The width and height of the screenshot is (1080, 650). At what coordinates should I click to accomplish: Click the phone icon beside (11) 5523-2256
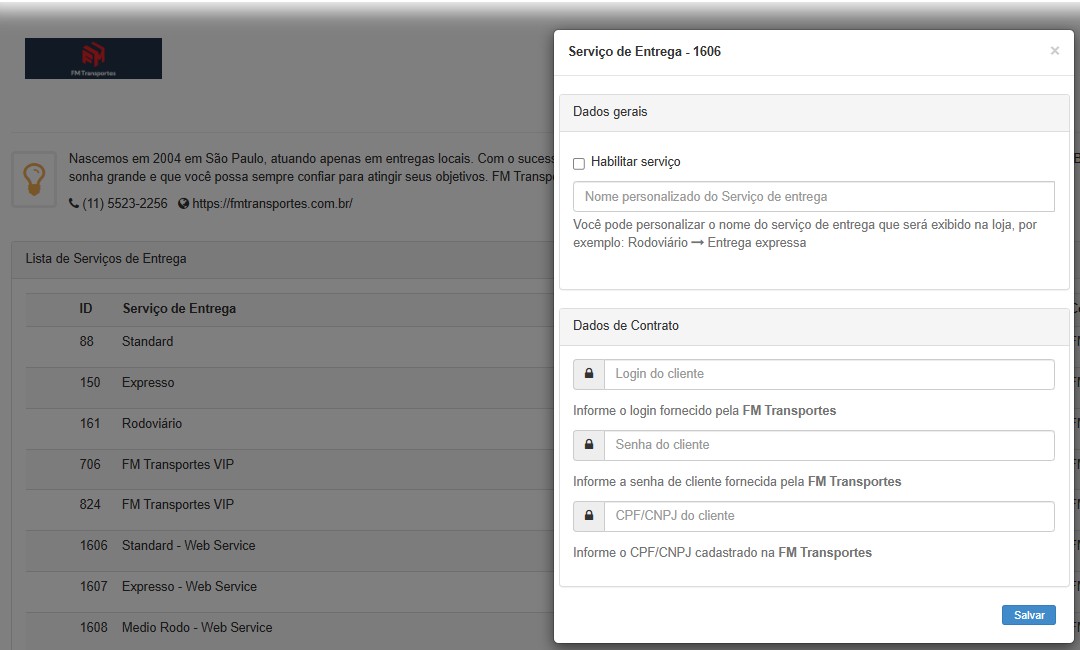coord(74,204)
